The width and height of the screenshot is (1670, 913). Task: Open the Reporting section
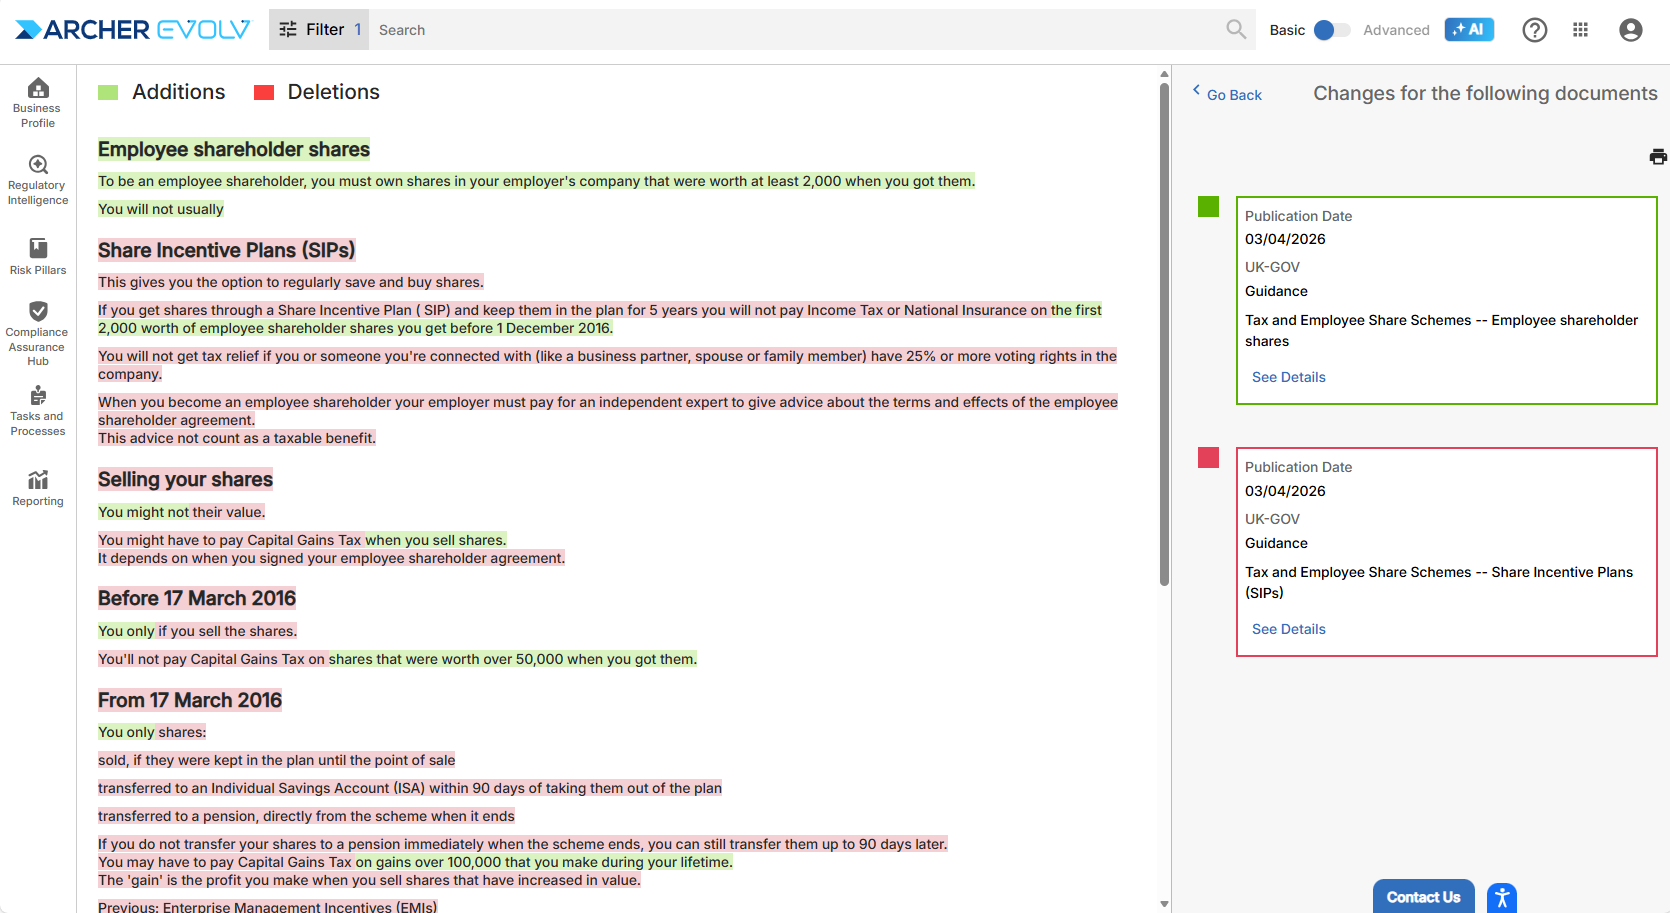pos(38,488)
